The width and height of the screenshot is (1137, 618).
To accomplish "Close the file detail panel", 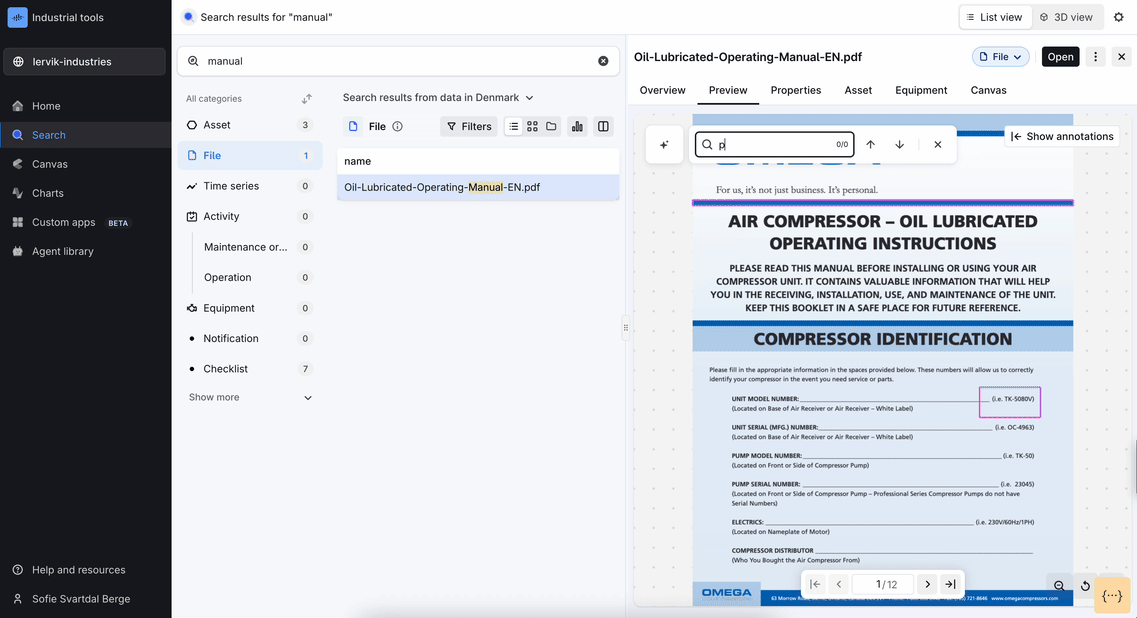I will 1122,57.
